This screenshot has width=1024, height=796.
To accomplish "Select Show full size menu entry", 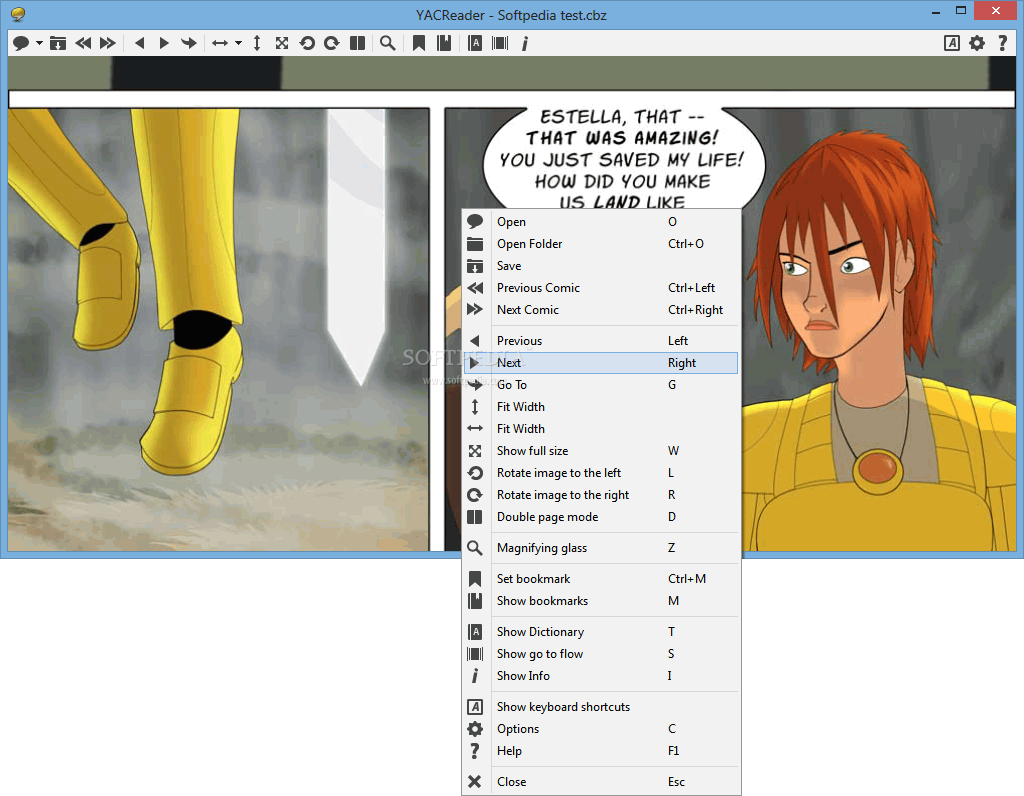I will click(x=601, y=451).
